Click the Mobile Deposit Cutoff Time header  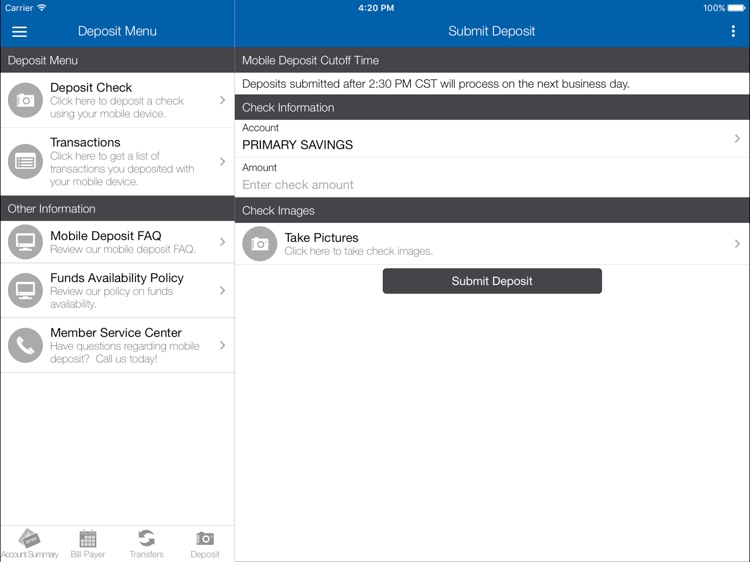tap(492, 60)
